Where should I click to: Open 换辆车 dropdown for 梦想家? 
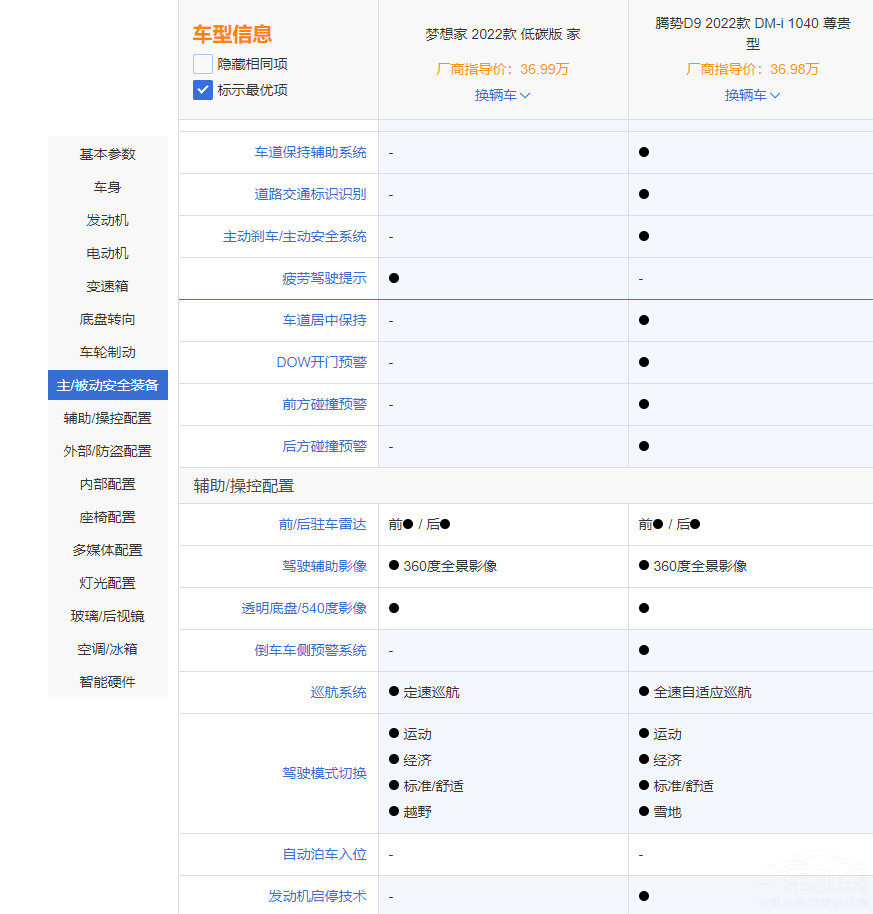502,95
